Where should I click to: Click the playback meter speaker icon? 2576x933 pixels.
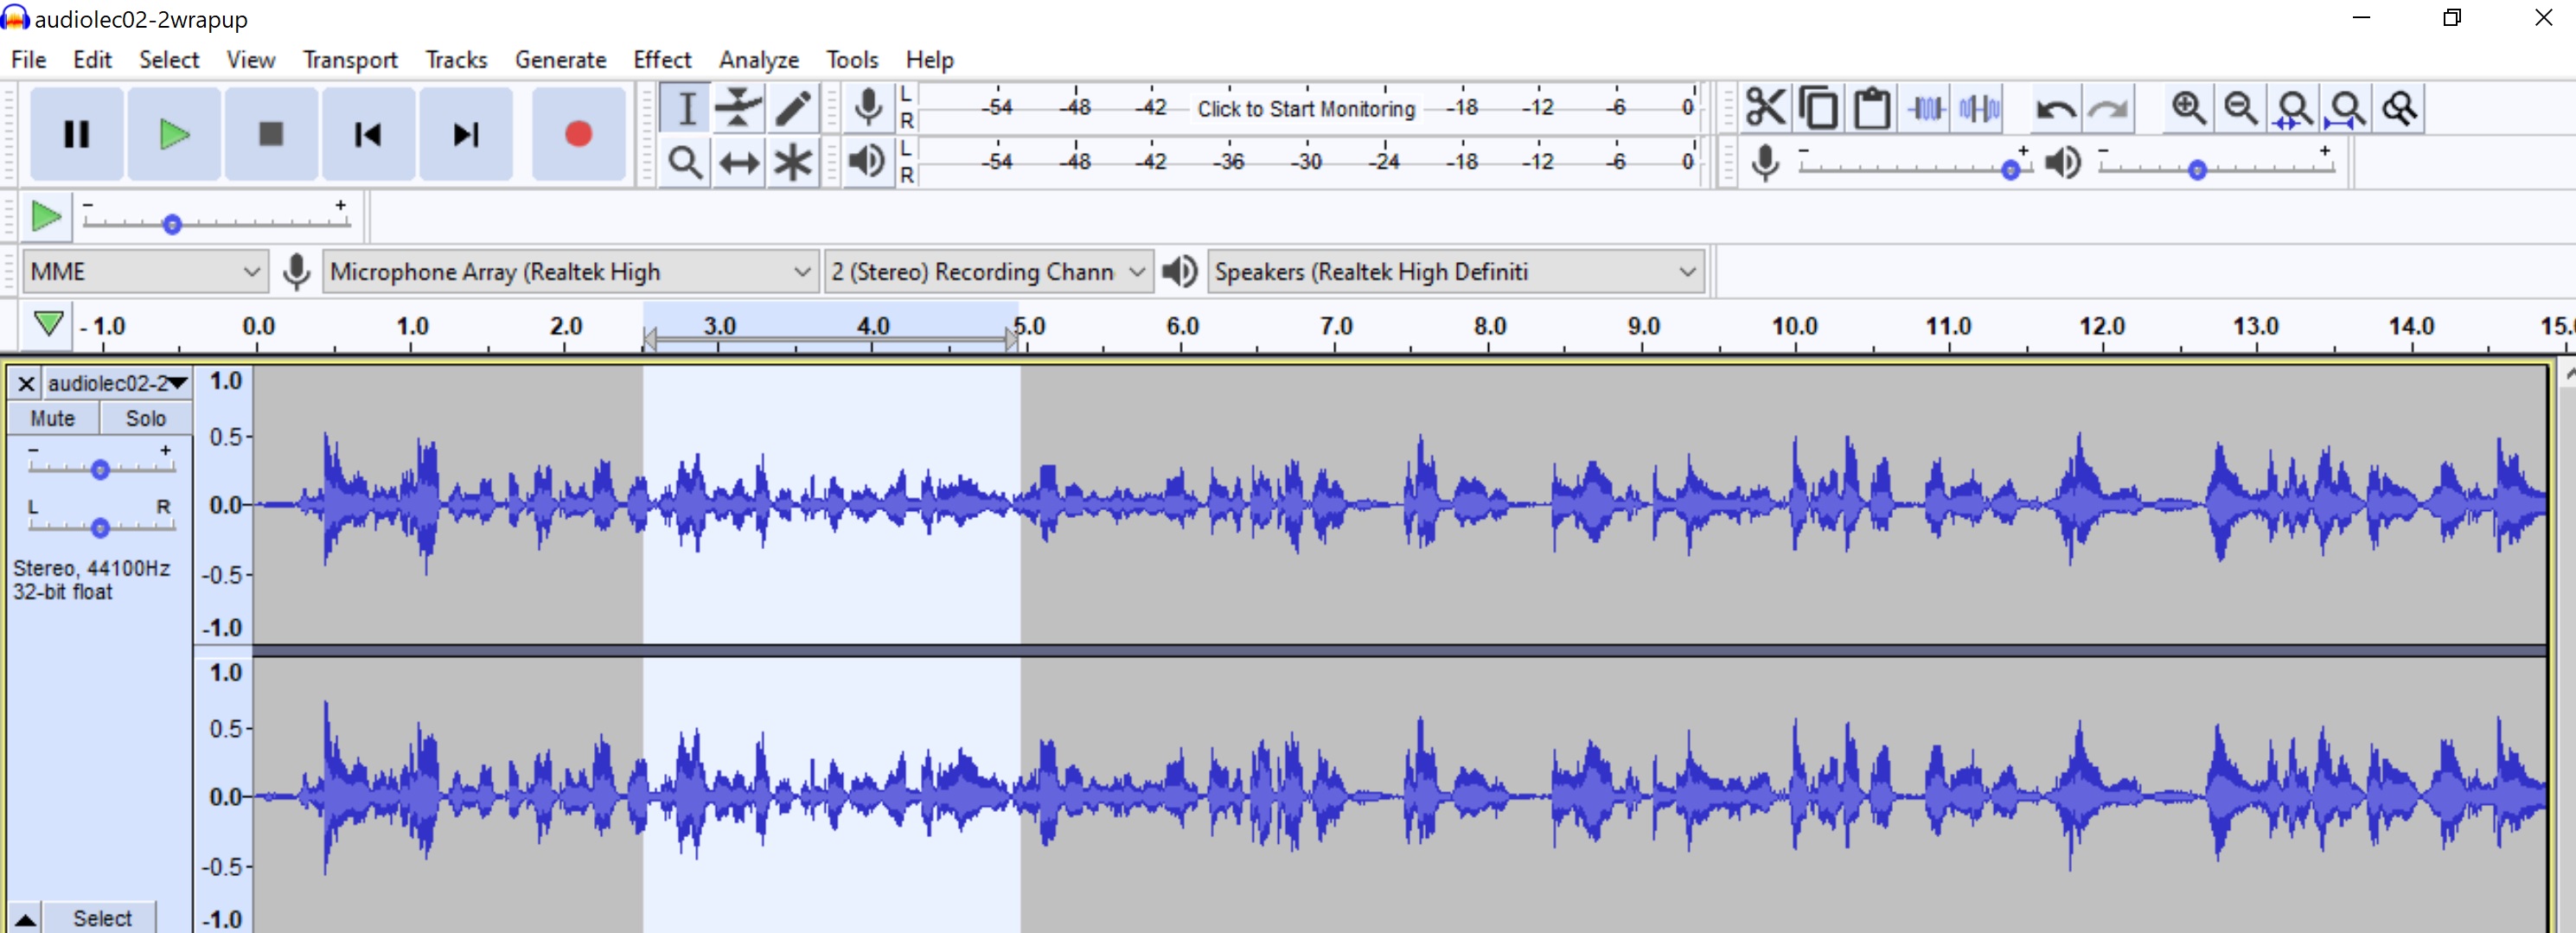868,161
